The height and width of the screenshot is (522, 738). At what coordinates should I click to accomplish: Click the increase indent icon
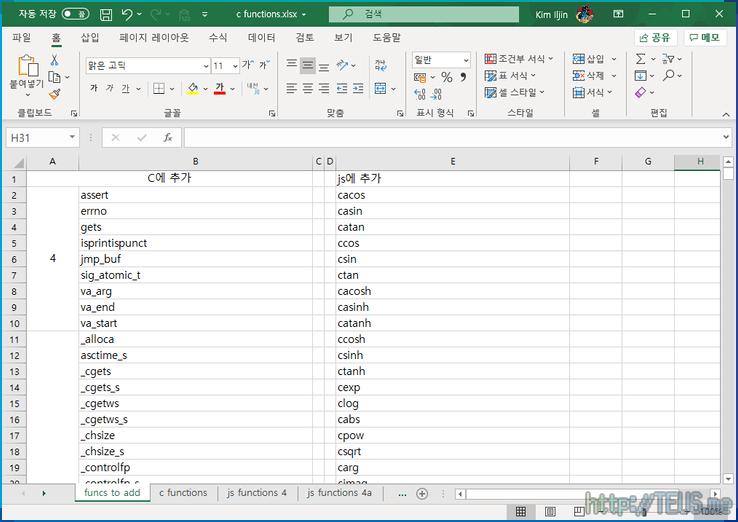point(358,88)
